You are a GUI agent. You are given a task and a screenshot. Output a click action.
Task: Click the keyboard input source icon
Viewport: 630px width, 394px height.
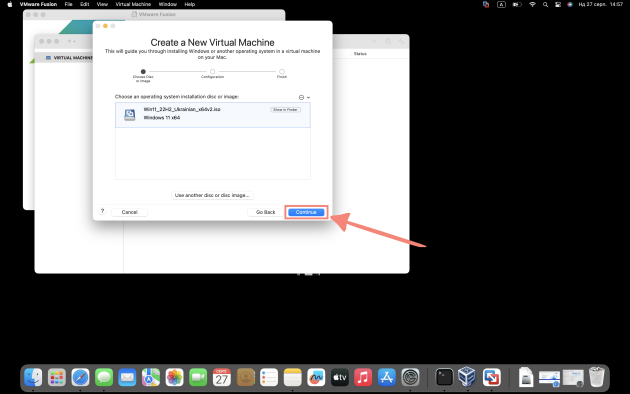[x=501, y=4]
